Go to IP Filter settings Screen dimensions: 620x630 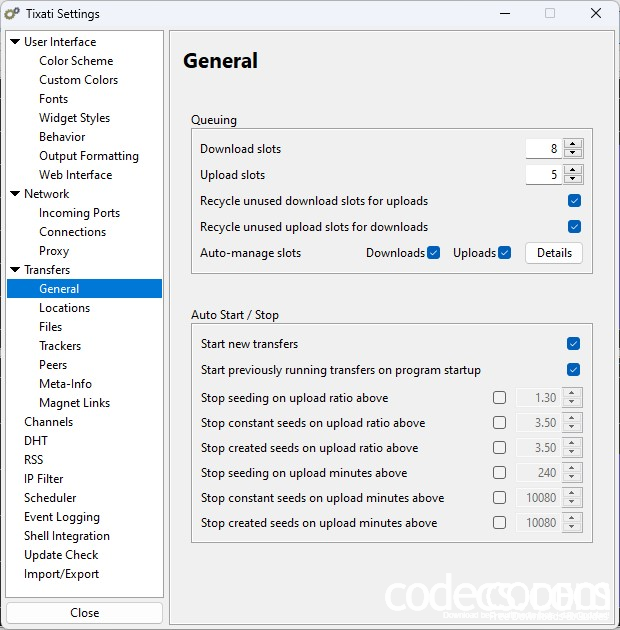(43, 479)
